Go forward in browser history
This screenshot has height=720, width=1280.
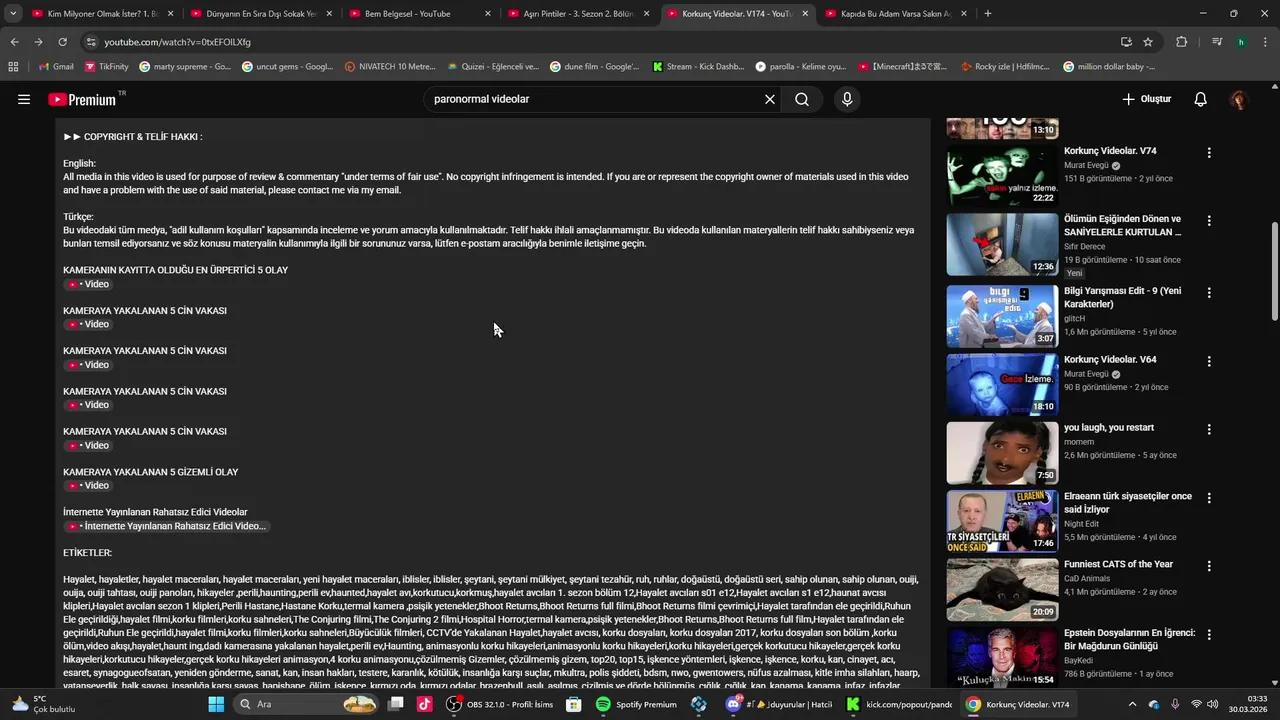38,42
